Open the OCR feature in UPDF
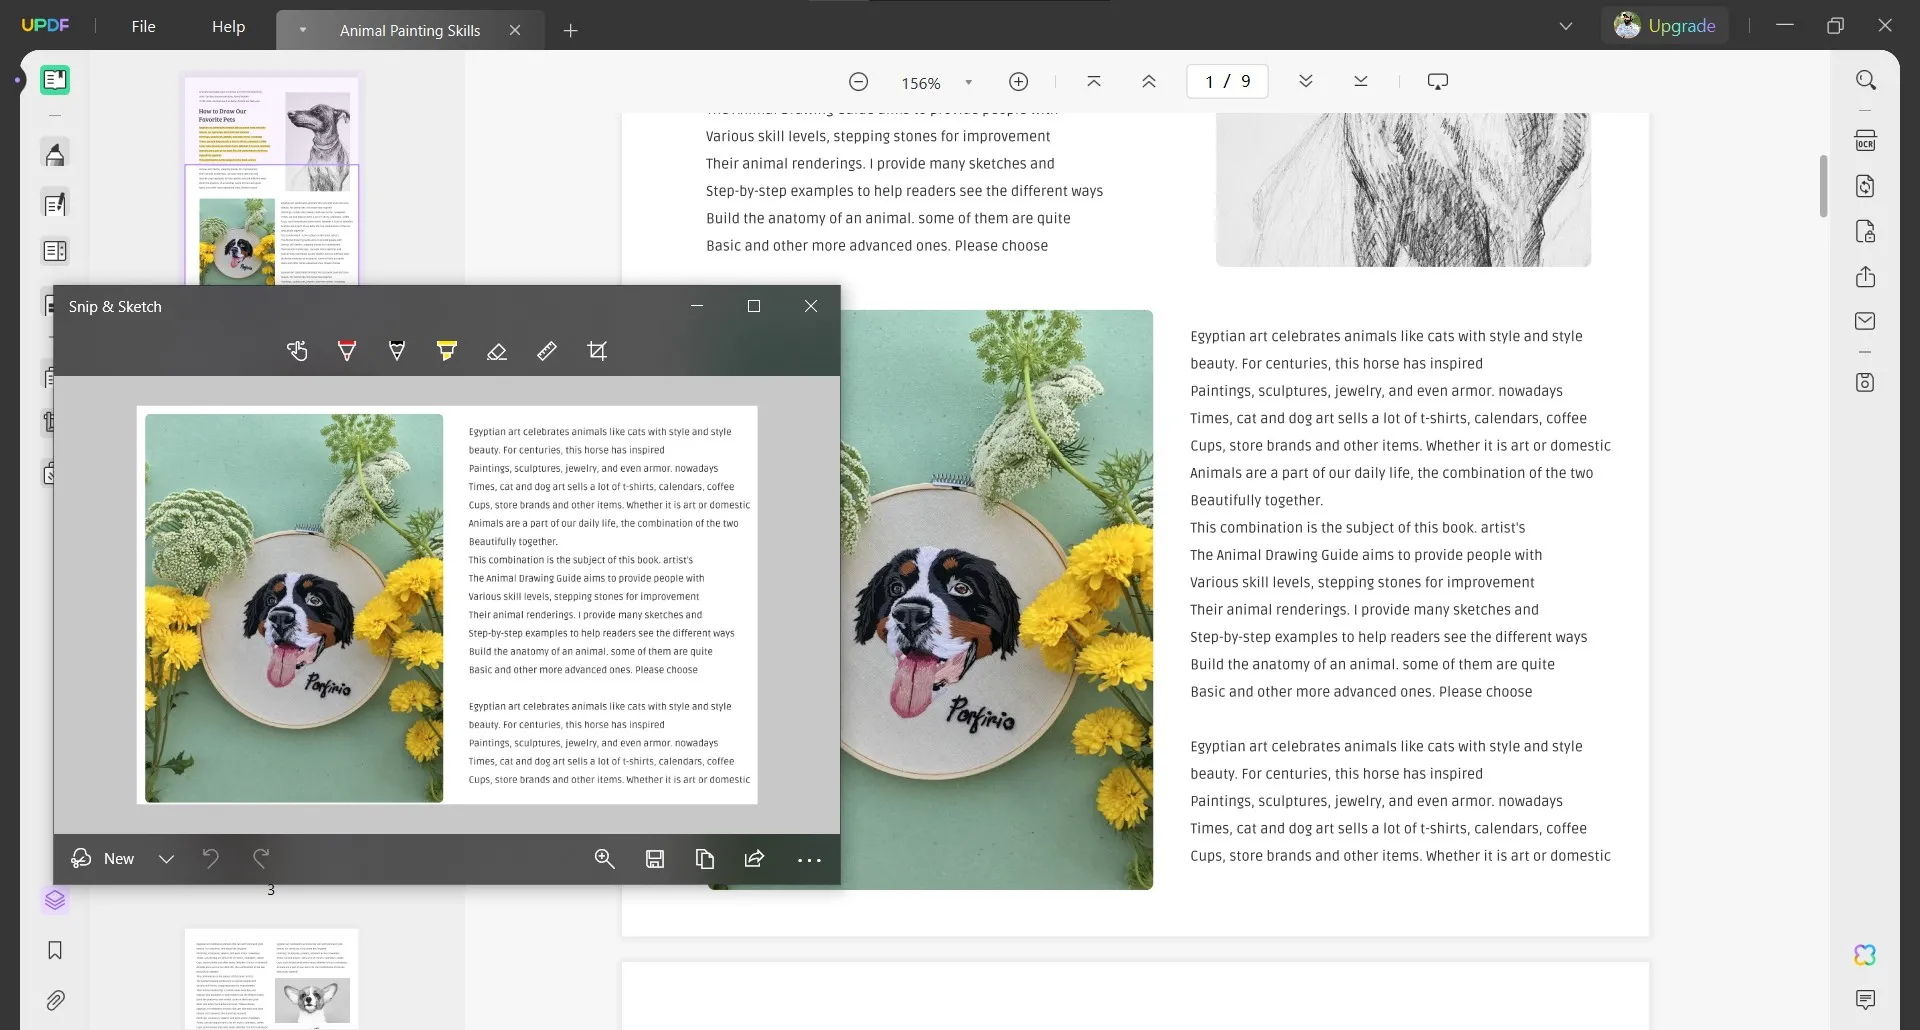The image size is (1920, 1030). [x=1866, y=140]
